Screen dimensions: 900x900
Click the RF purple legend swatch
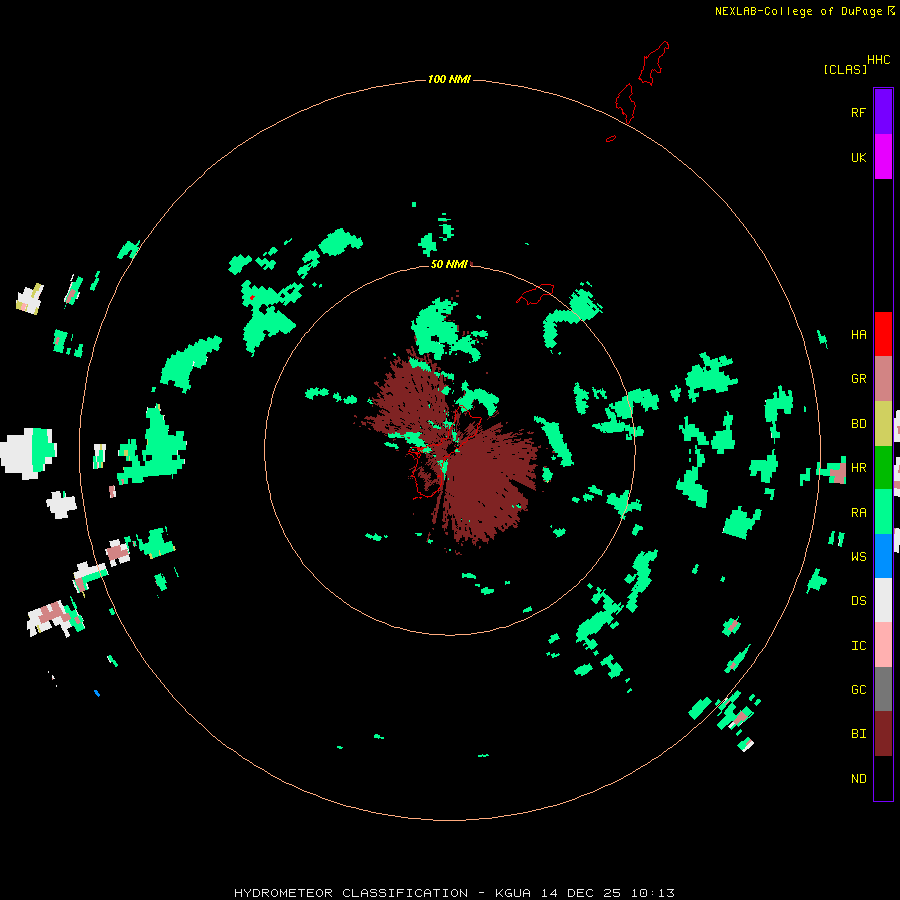(883, 112)
